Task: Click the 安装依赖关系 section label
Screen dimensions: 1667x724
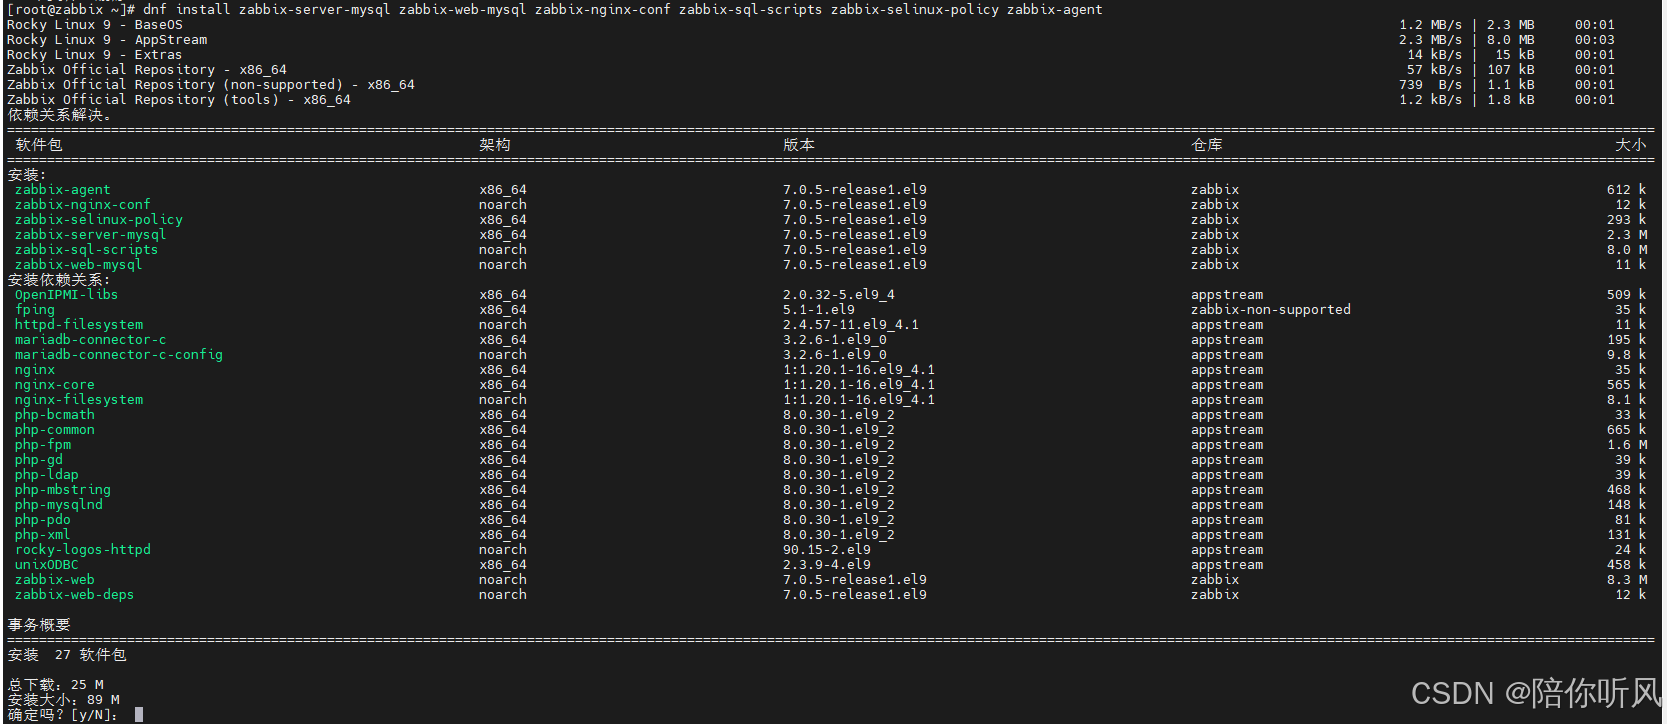Action: point(58,279)
